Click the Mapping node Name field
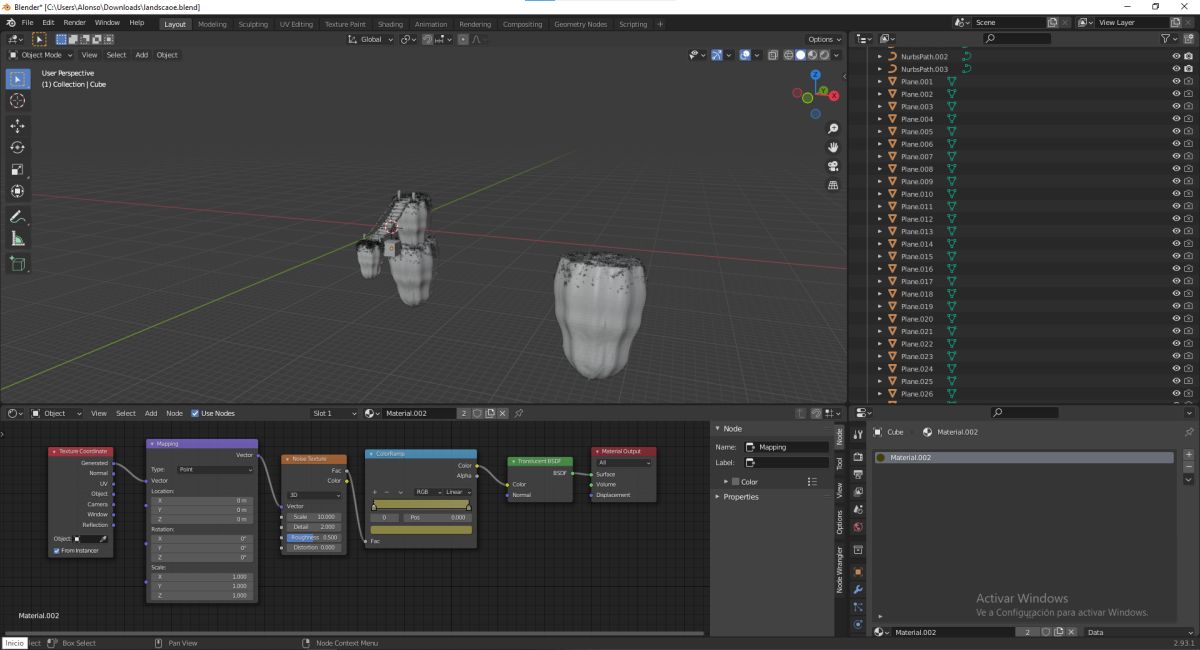Screen dimensions: 1200x650 click(x=787, y=447)
